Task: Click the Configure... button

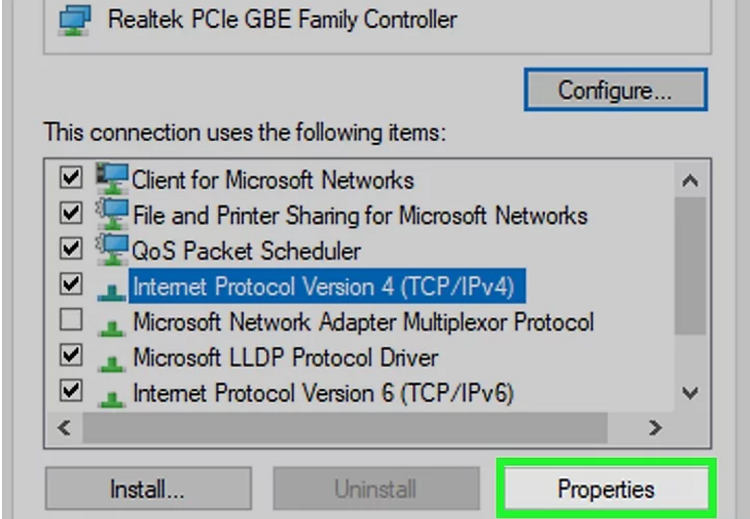Action: pyautogui.click(x=616, y=90)
